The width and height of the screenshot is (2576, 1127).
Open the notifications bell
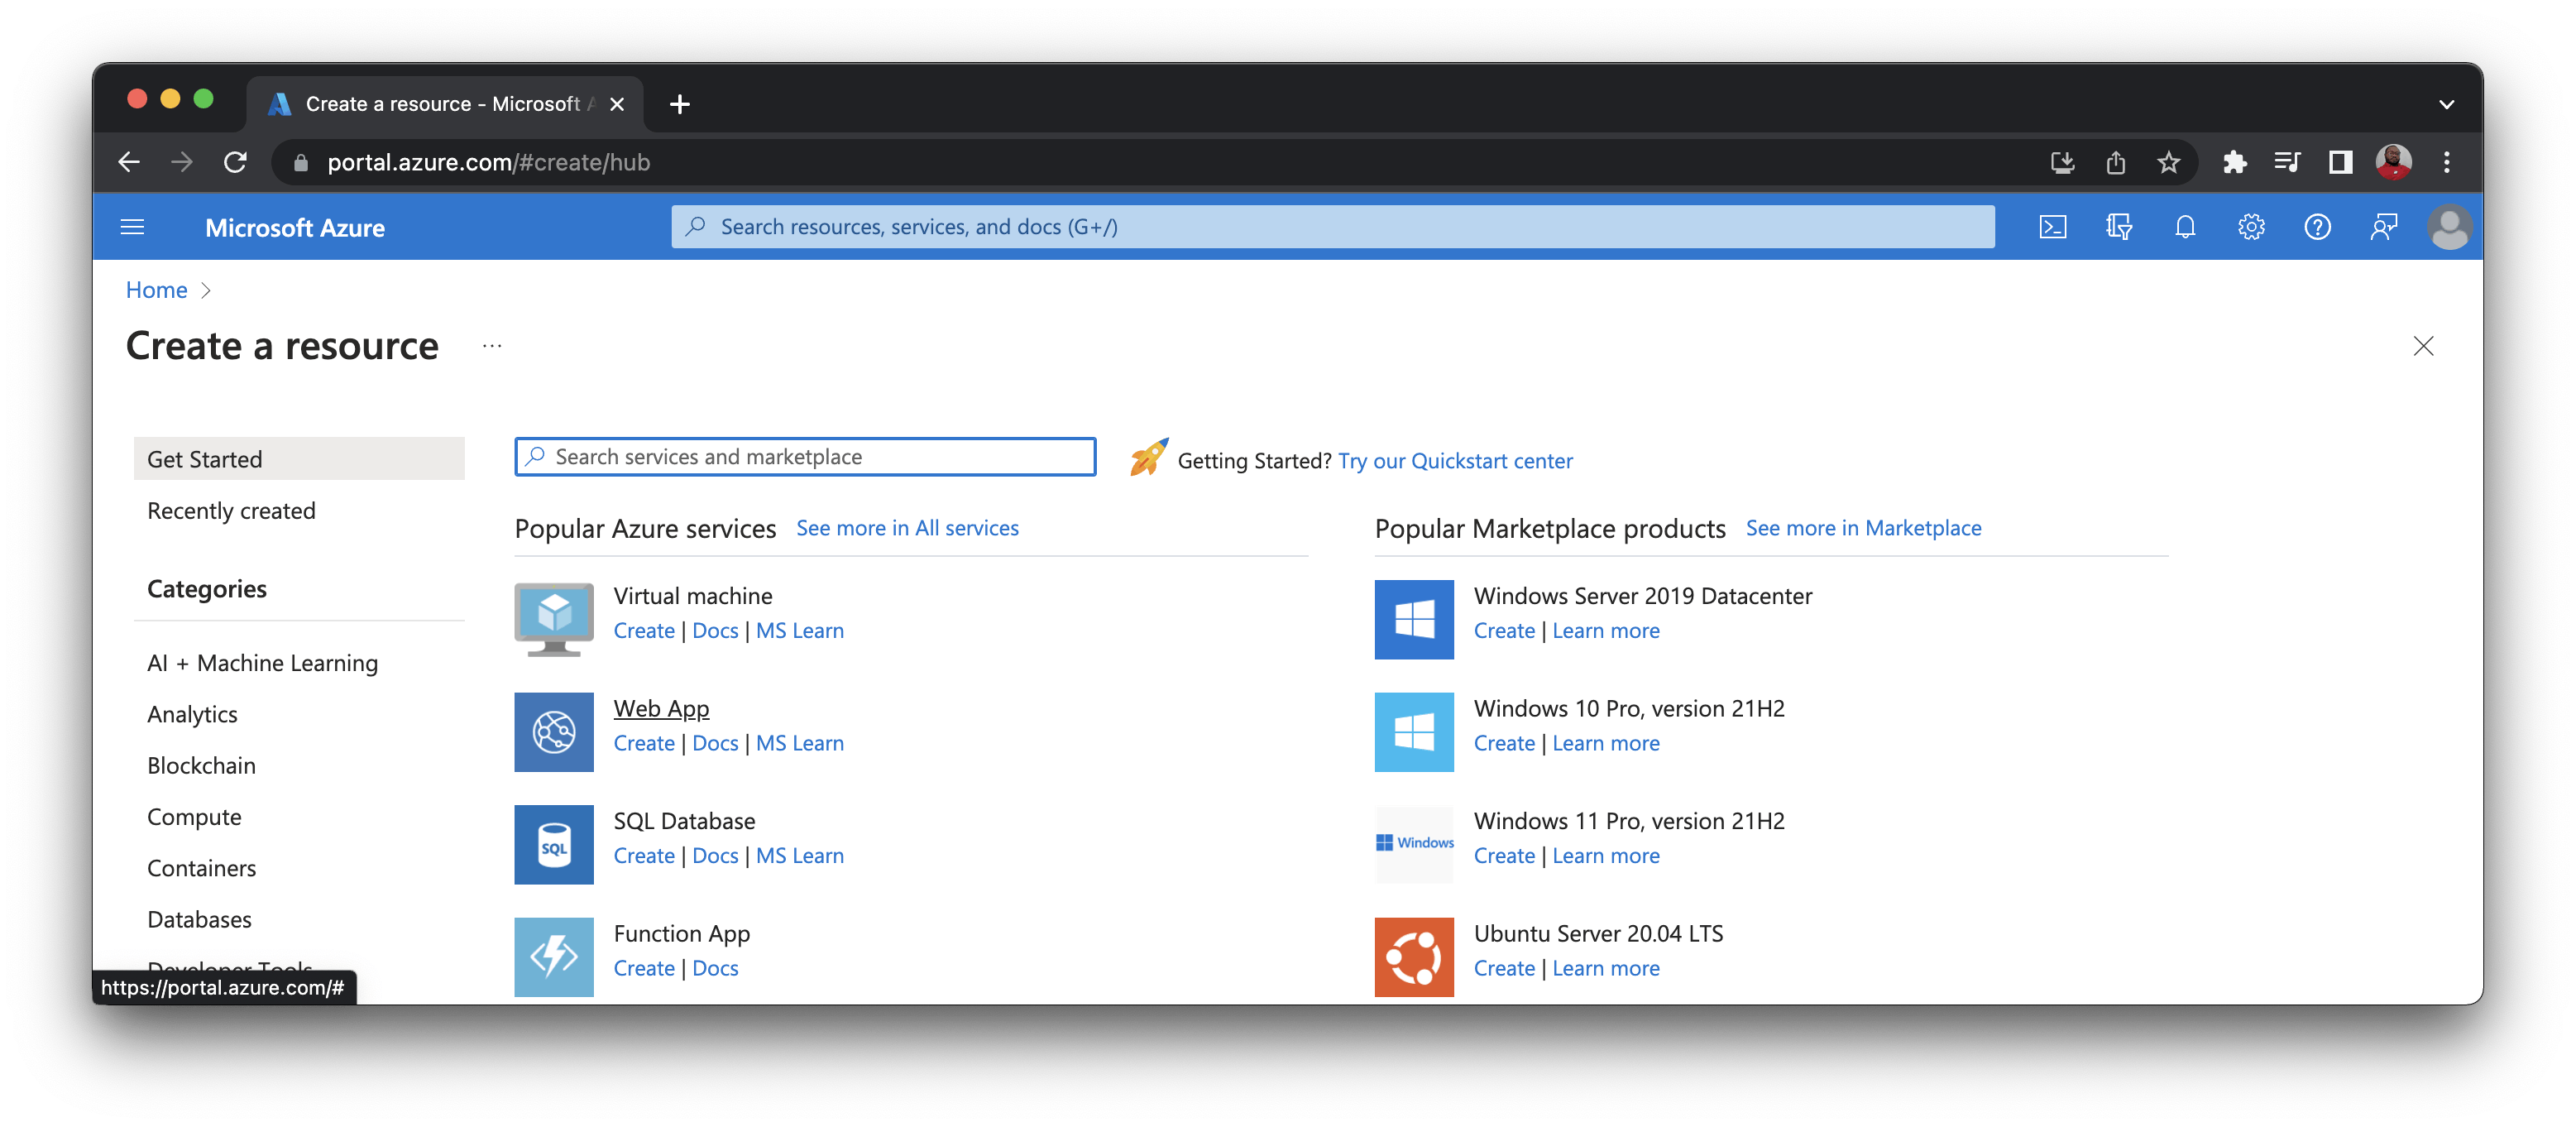coord(2185,226)
